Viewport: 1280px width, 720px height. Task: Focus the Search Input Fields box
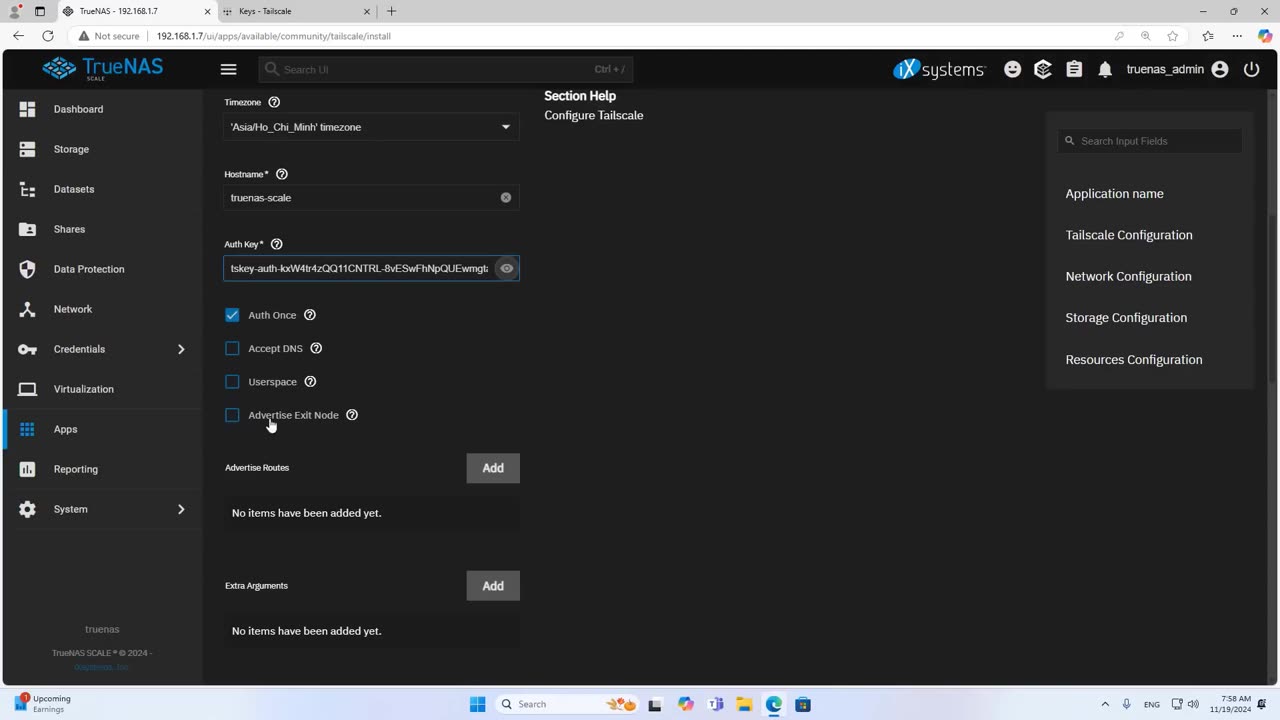tap(1150, 141)
